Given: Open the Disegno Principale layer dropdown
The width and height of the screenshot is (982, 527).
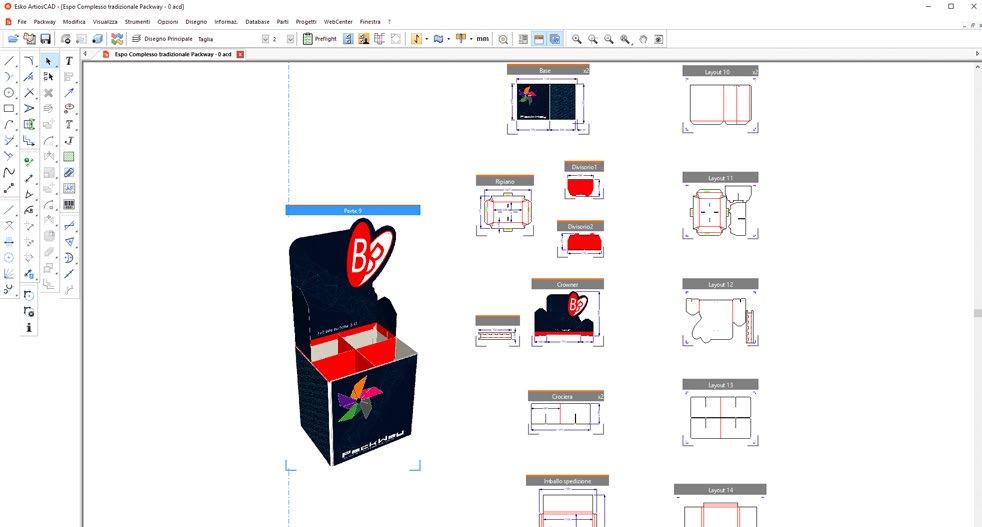Looking at the screenshot, I should point(265,39).
